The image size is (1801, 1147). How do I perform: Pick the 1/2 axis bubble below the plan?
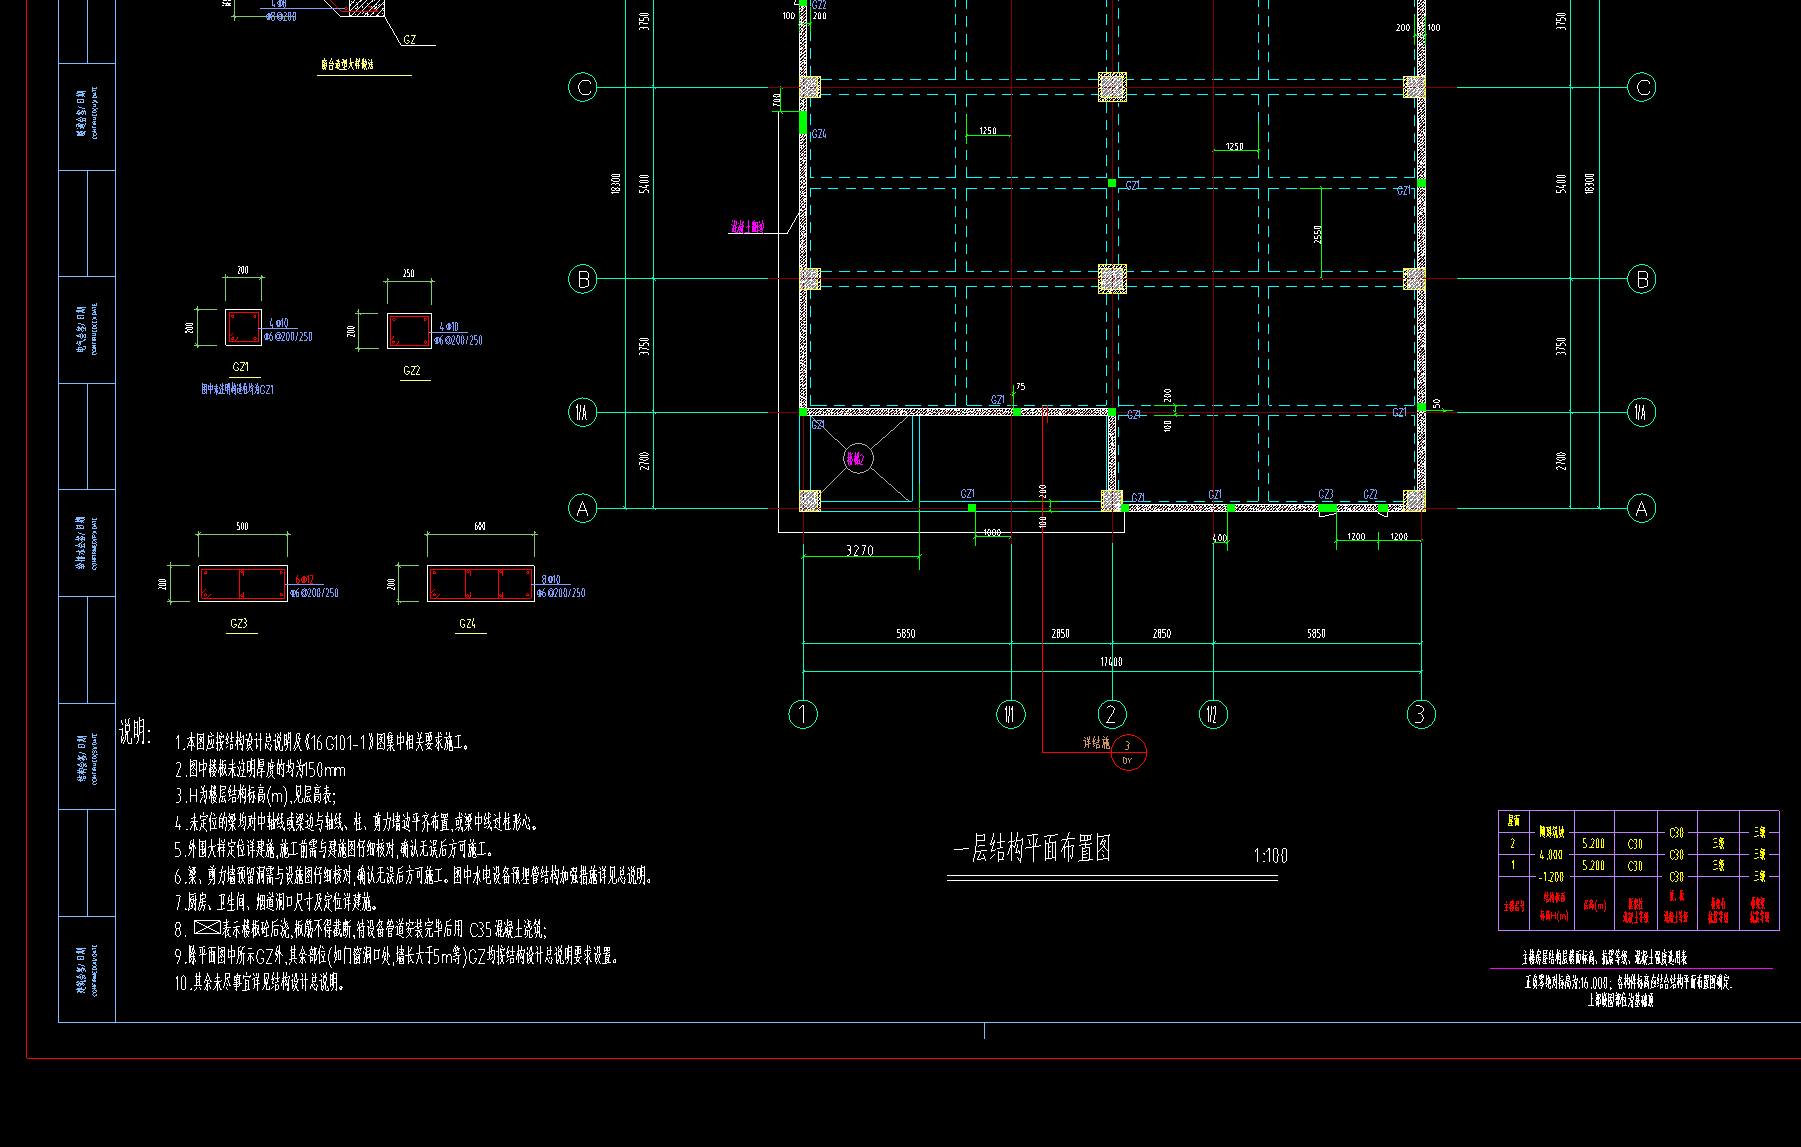pos(1213,714)
